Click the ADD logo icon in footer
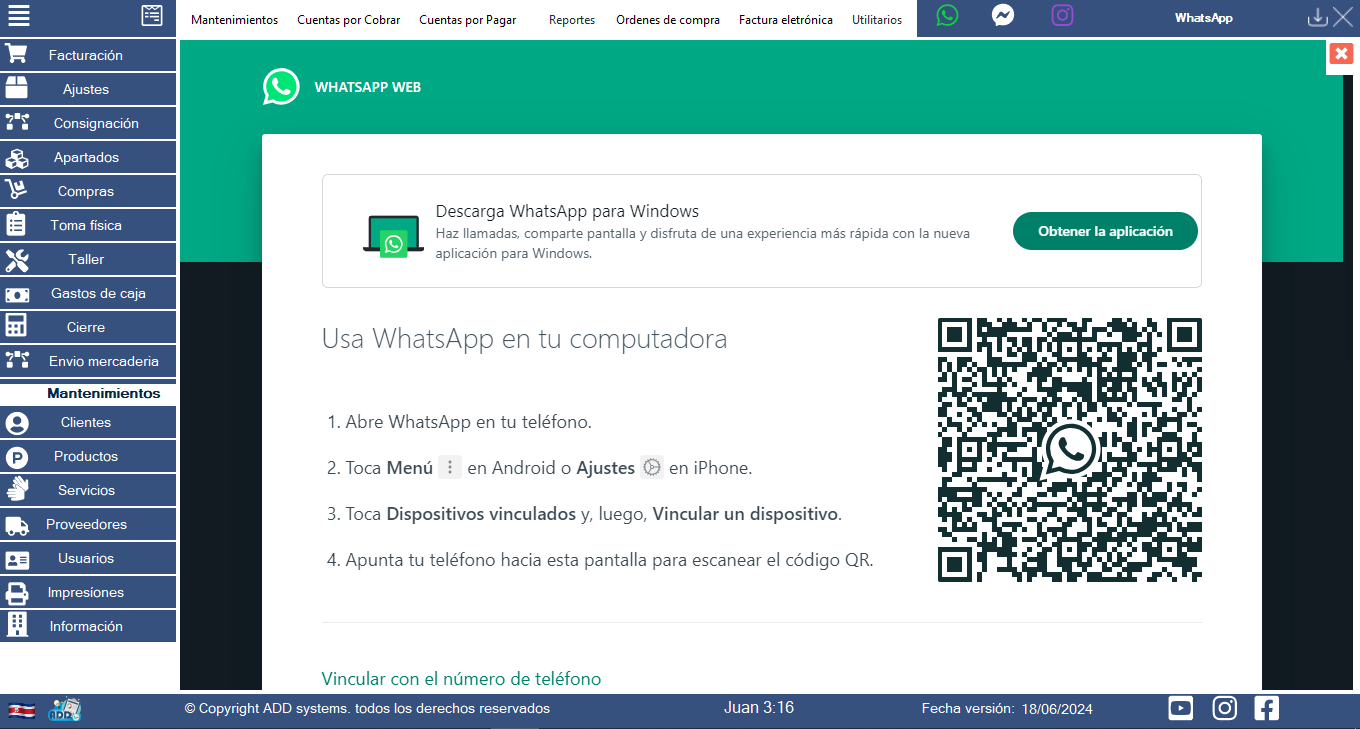The image size is (1360, 729). click(64, 710)
